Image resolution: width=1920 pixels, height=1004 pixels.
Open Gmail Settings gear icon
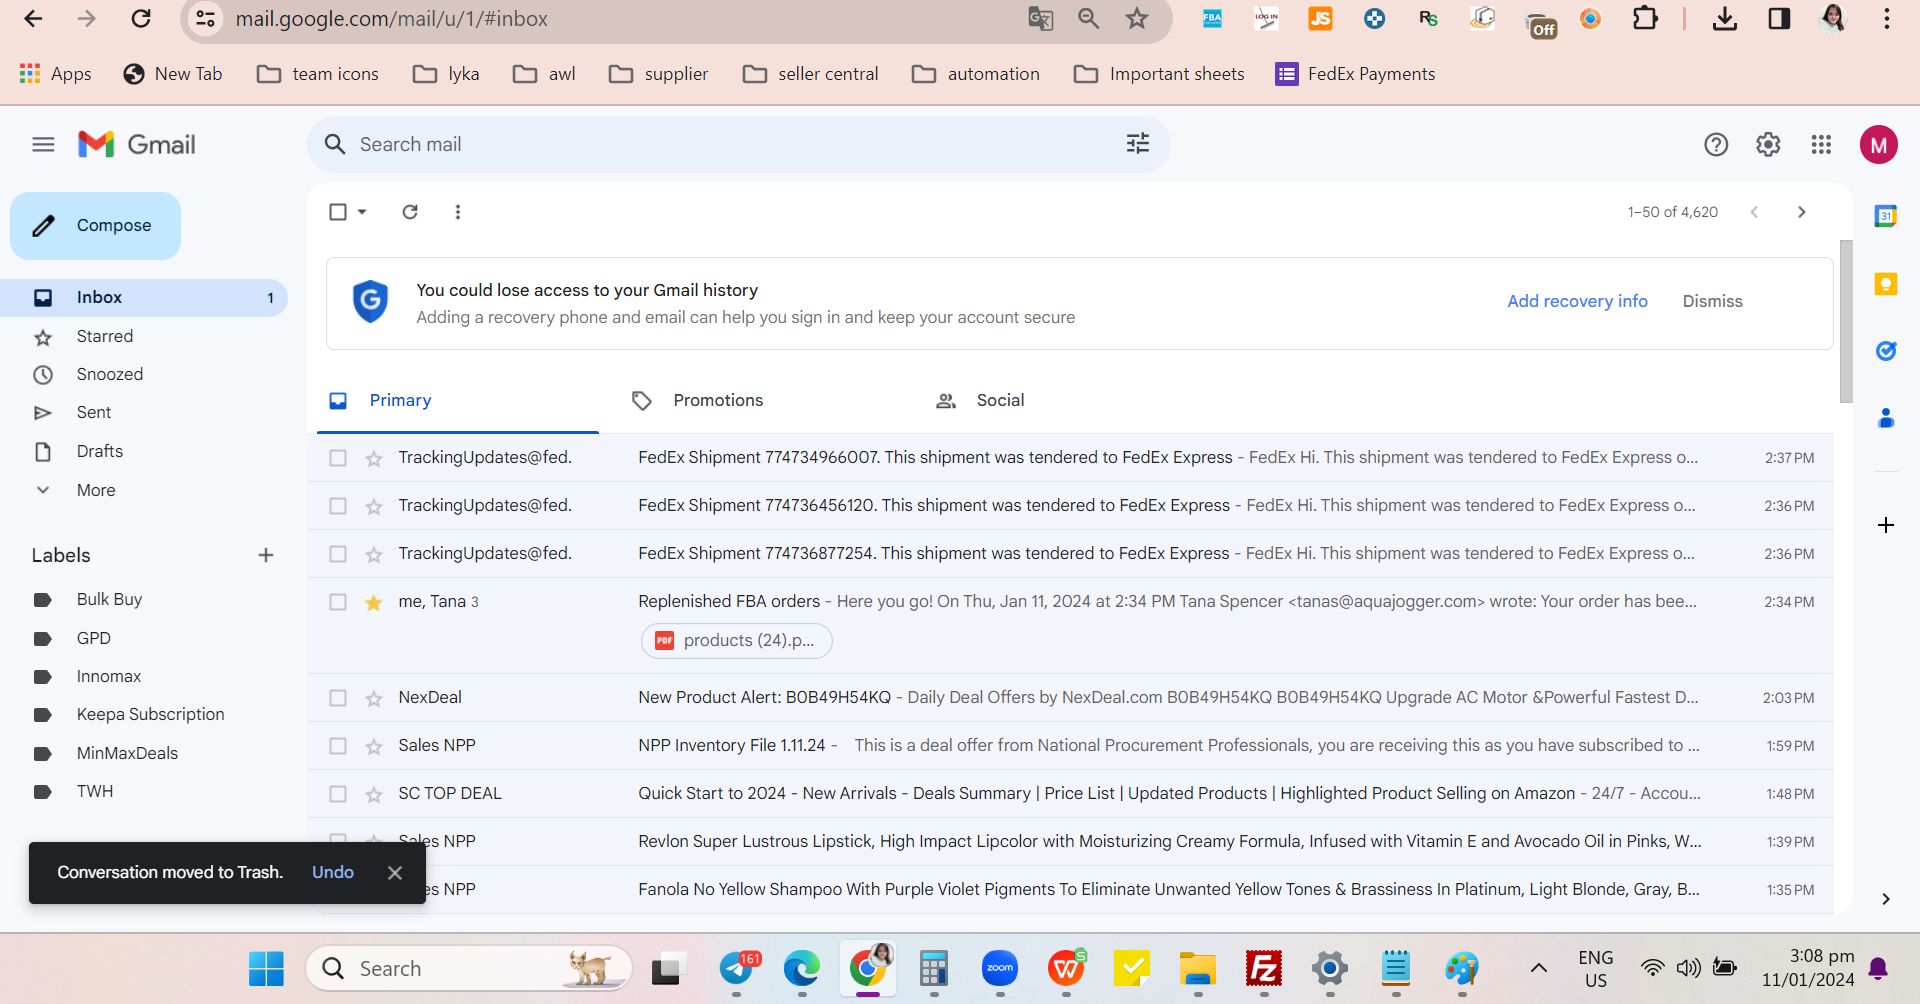point(1768,145)
